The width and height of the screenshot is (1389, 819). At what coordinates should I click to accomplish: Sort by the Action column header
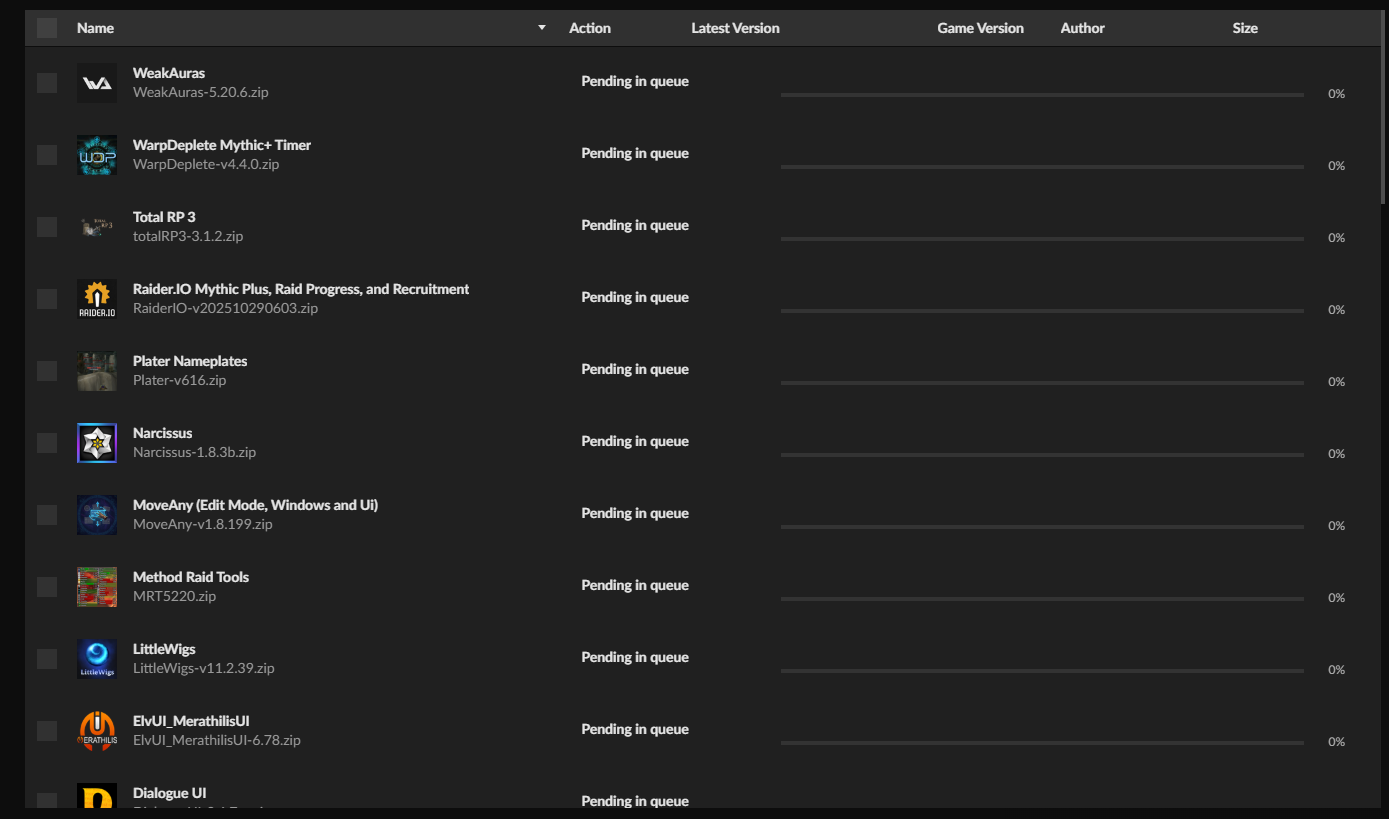590,28
